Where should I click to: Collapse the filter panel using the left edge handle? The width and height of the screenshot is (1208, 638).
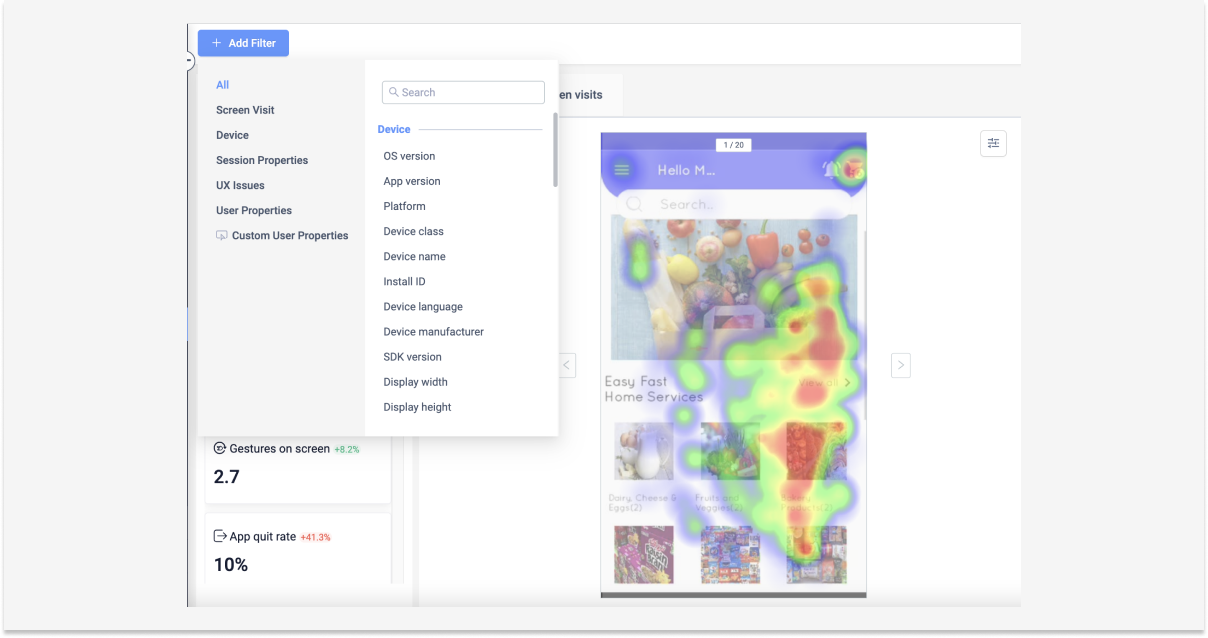pos(188,61)
